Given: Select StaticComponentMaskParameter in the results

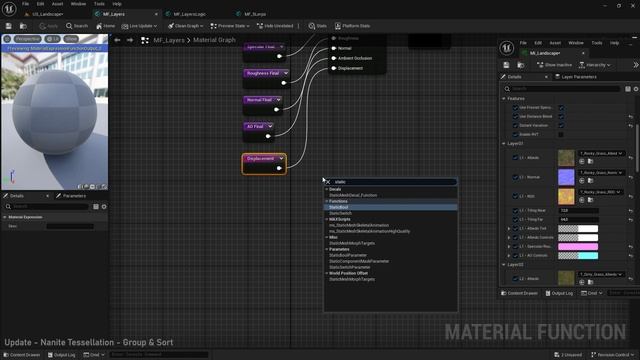Looking at the screenshot, I should [391, 261].
